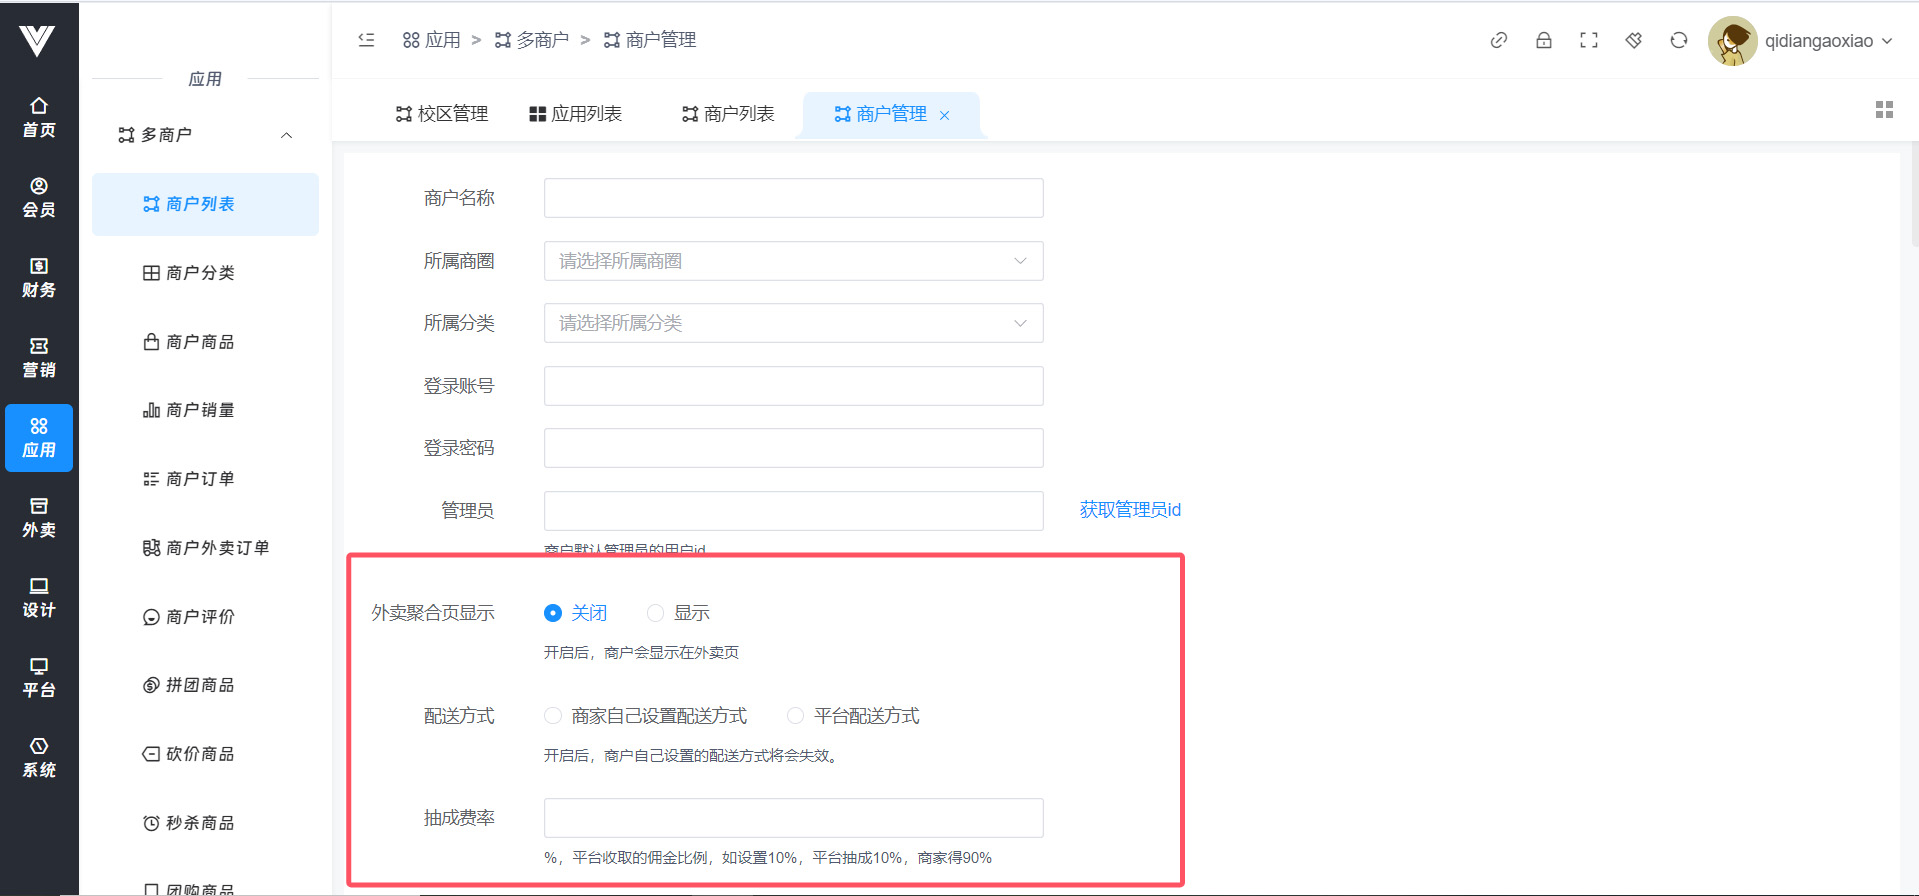Select 显示 for 外卖聚合页显示
Screen dimensions: 1919x896
pos(656,613)
